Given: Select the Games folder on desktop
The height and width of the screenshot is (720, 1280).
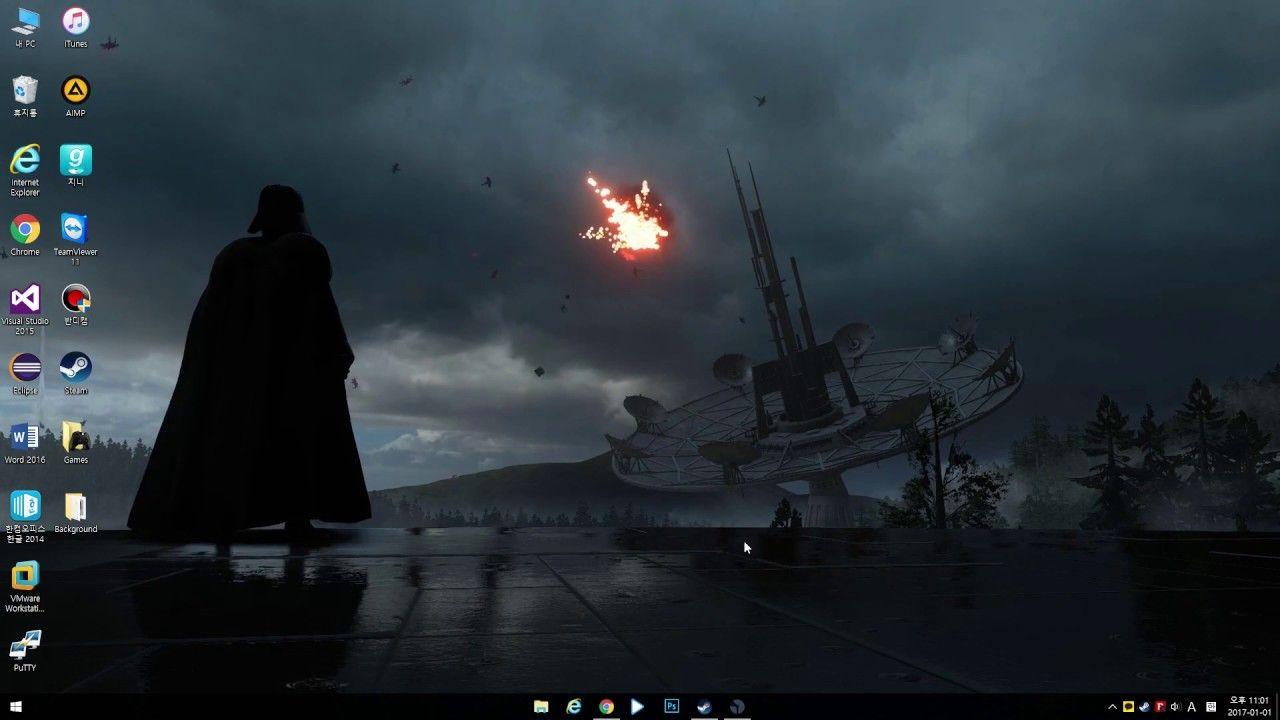Looking at the screenshot, I should point(76,443).
